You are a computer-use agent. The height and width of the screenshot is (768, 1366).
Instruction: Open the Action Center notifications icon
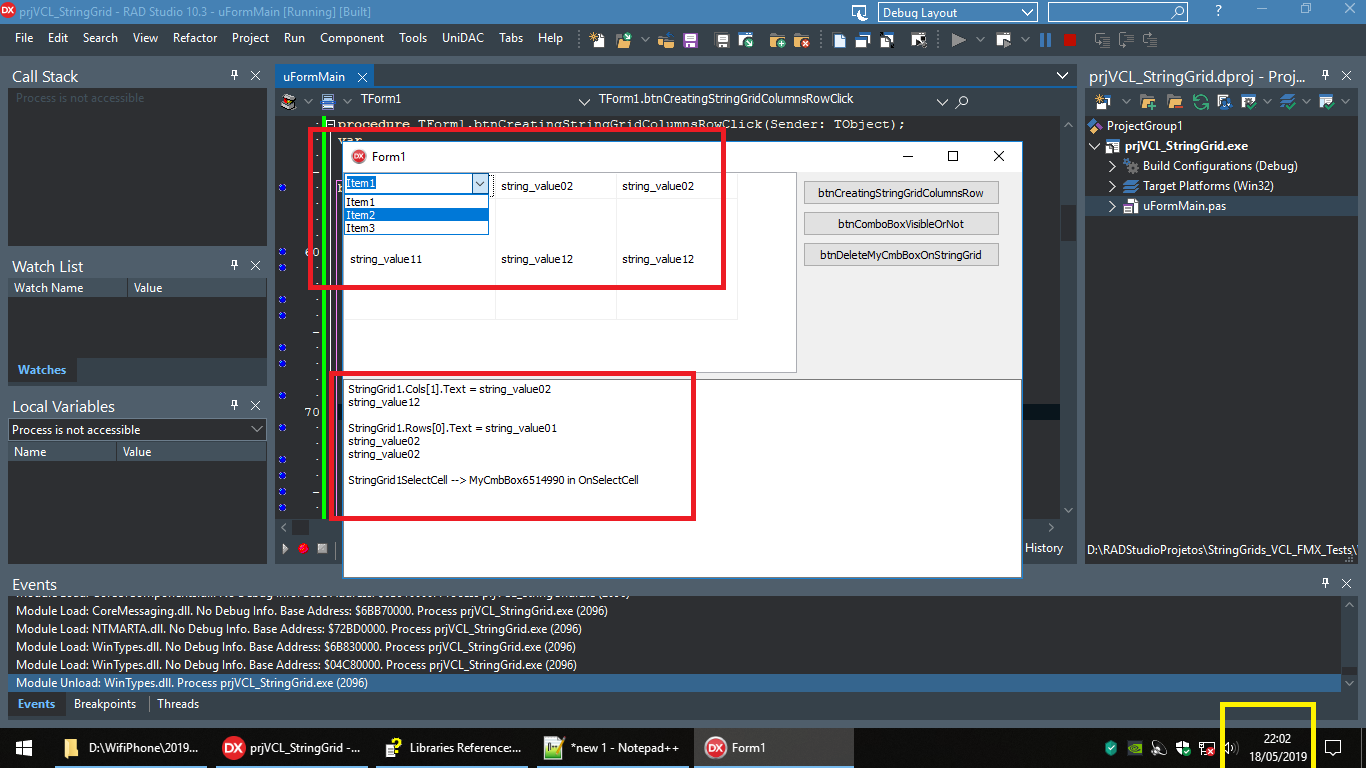point(1333,748)
